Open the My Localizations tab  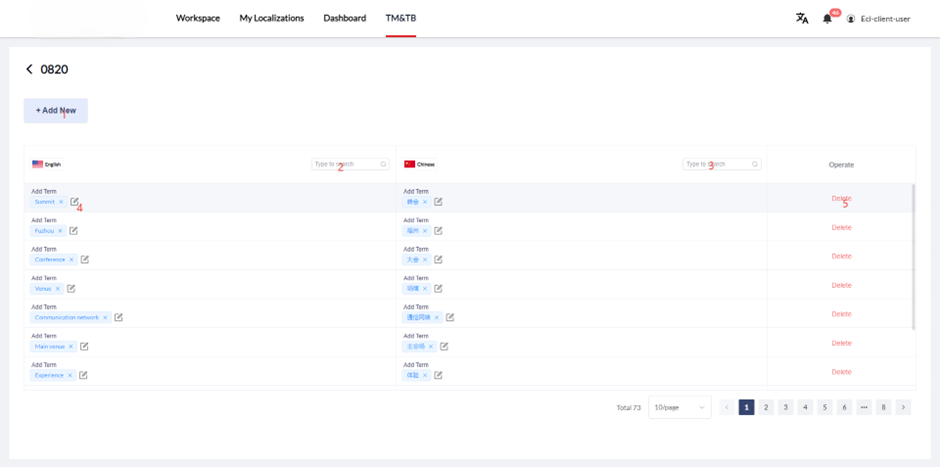pyautogui.click(x=271, y=18)
